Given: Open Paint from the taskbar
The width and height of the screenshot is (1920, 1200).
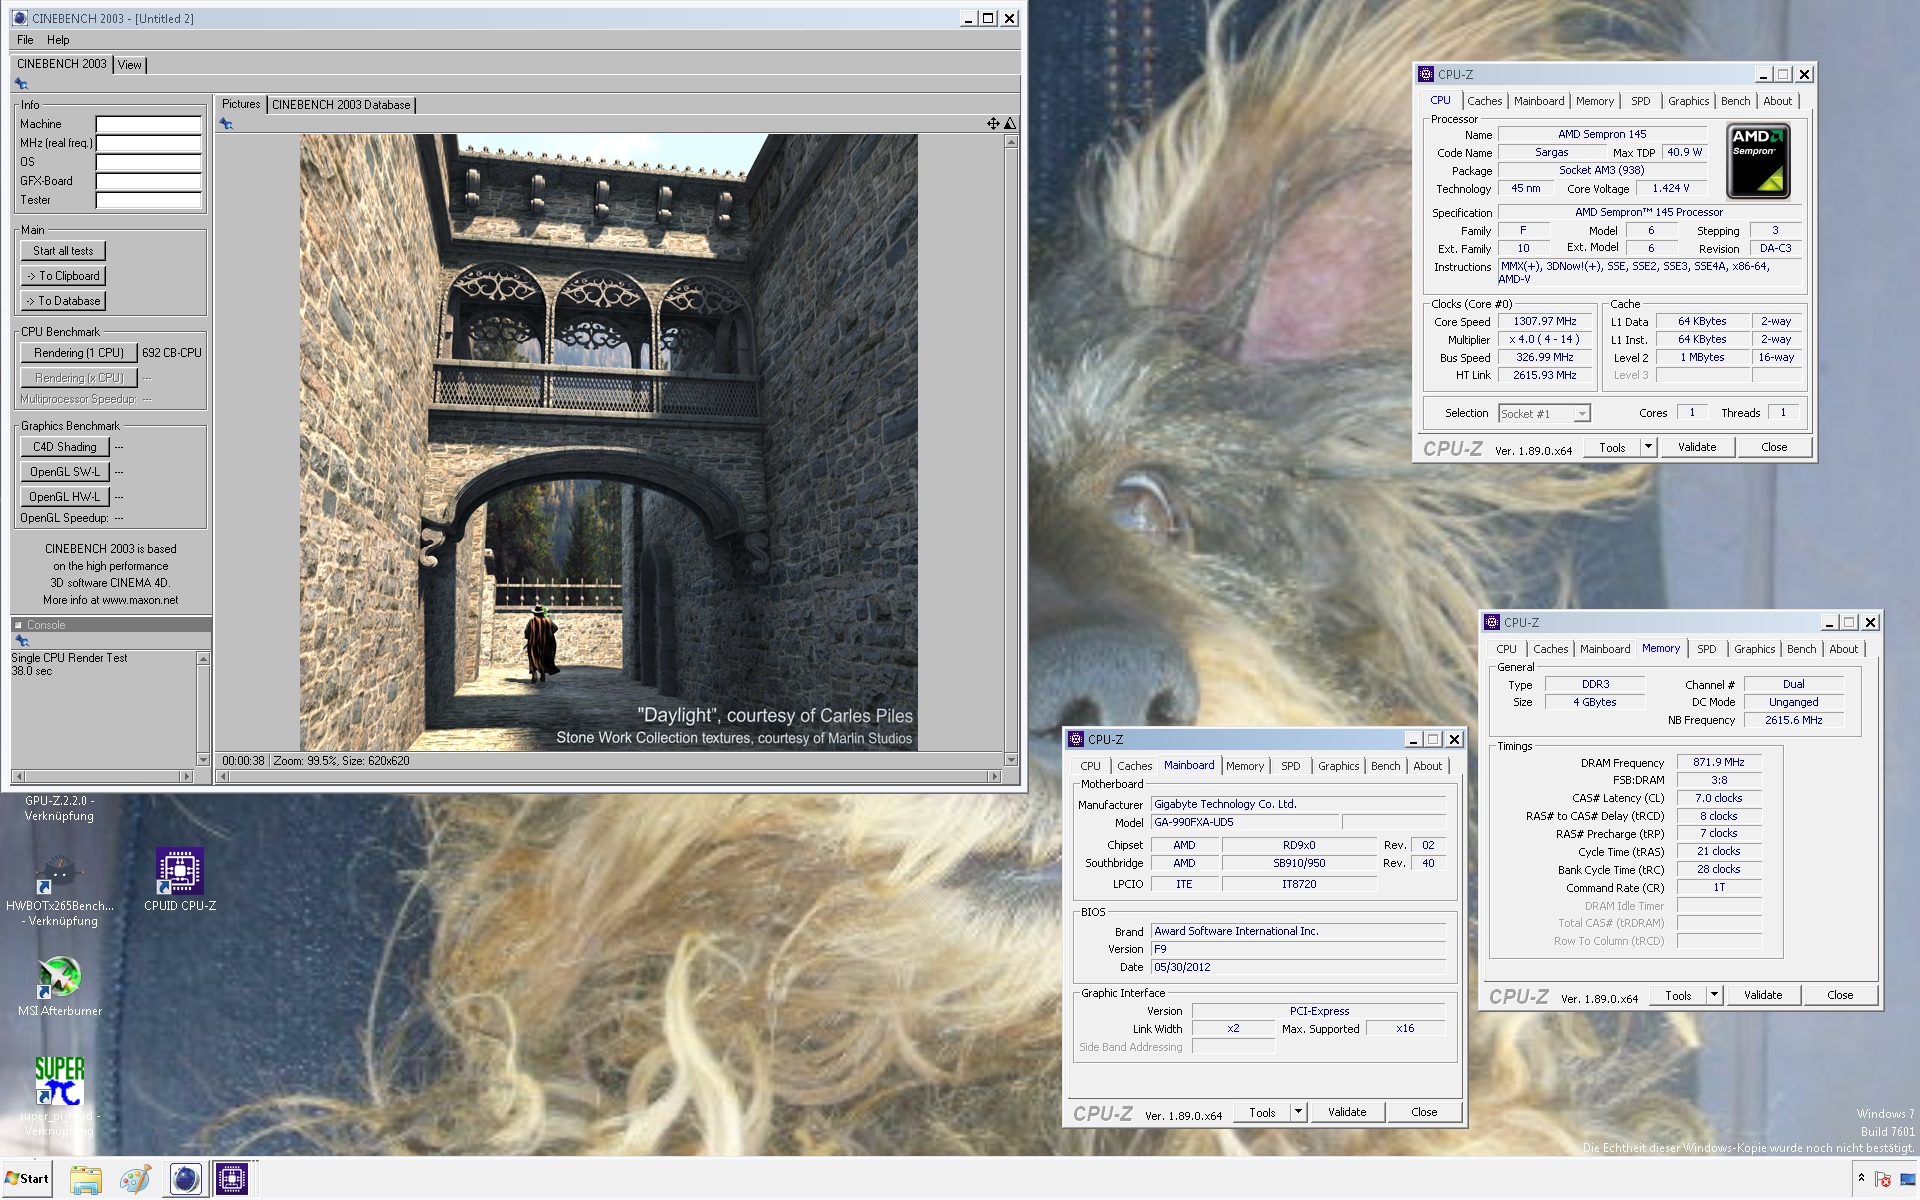Looking at the screenshot, I should click(x=135, y=1179).
